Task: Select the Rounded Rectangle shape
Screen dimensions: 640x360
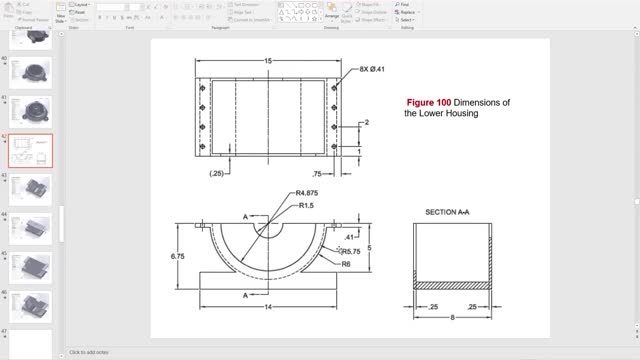Action: point(314,5)
